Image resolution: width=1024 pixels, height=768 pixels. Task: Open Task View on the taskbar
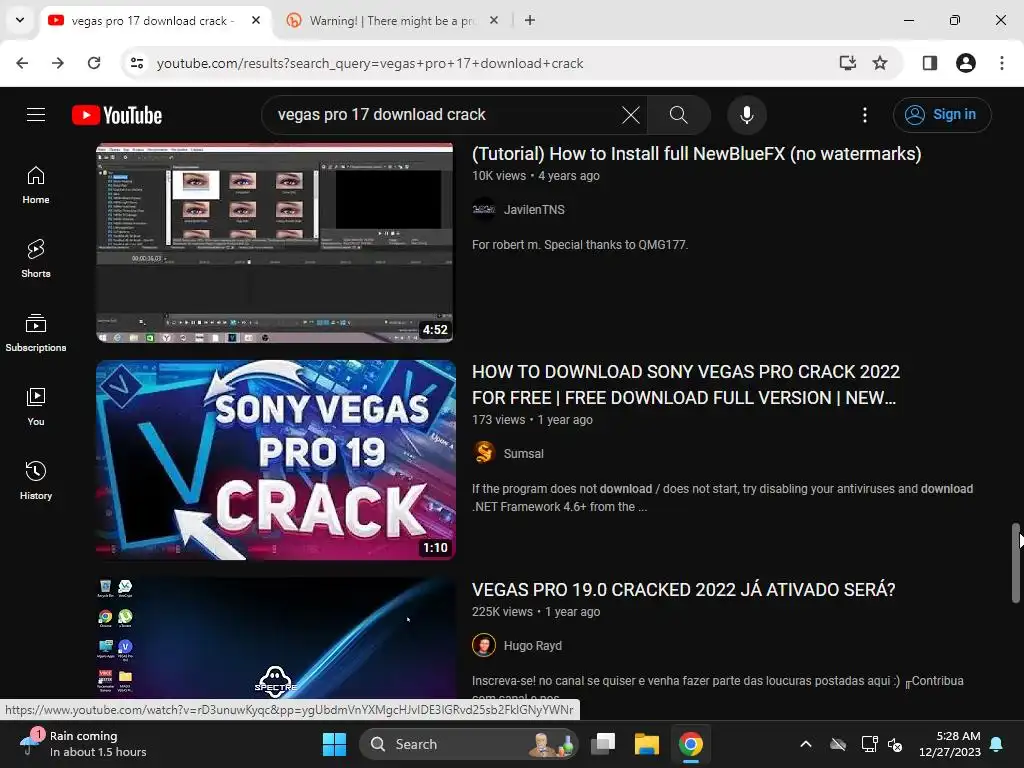[x=603, y=744]
